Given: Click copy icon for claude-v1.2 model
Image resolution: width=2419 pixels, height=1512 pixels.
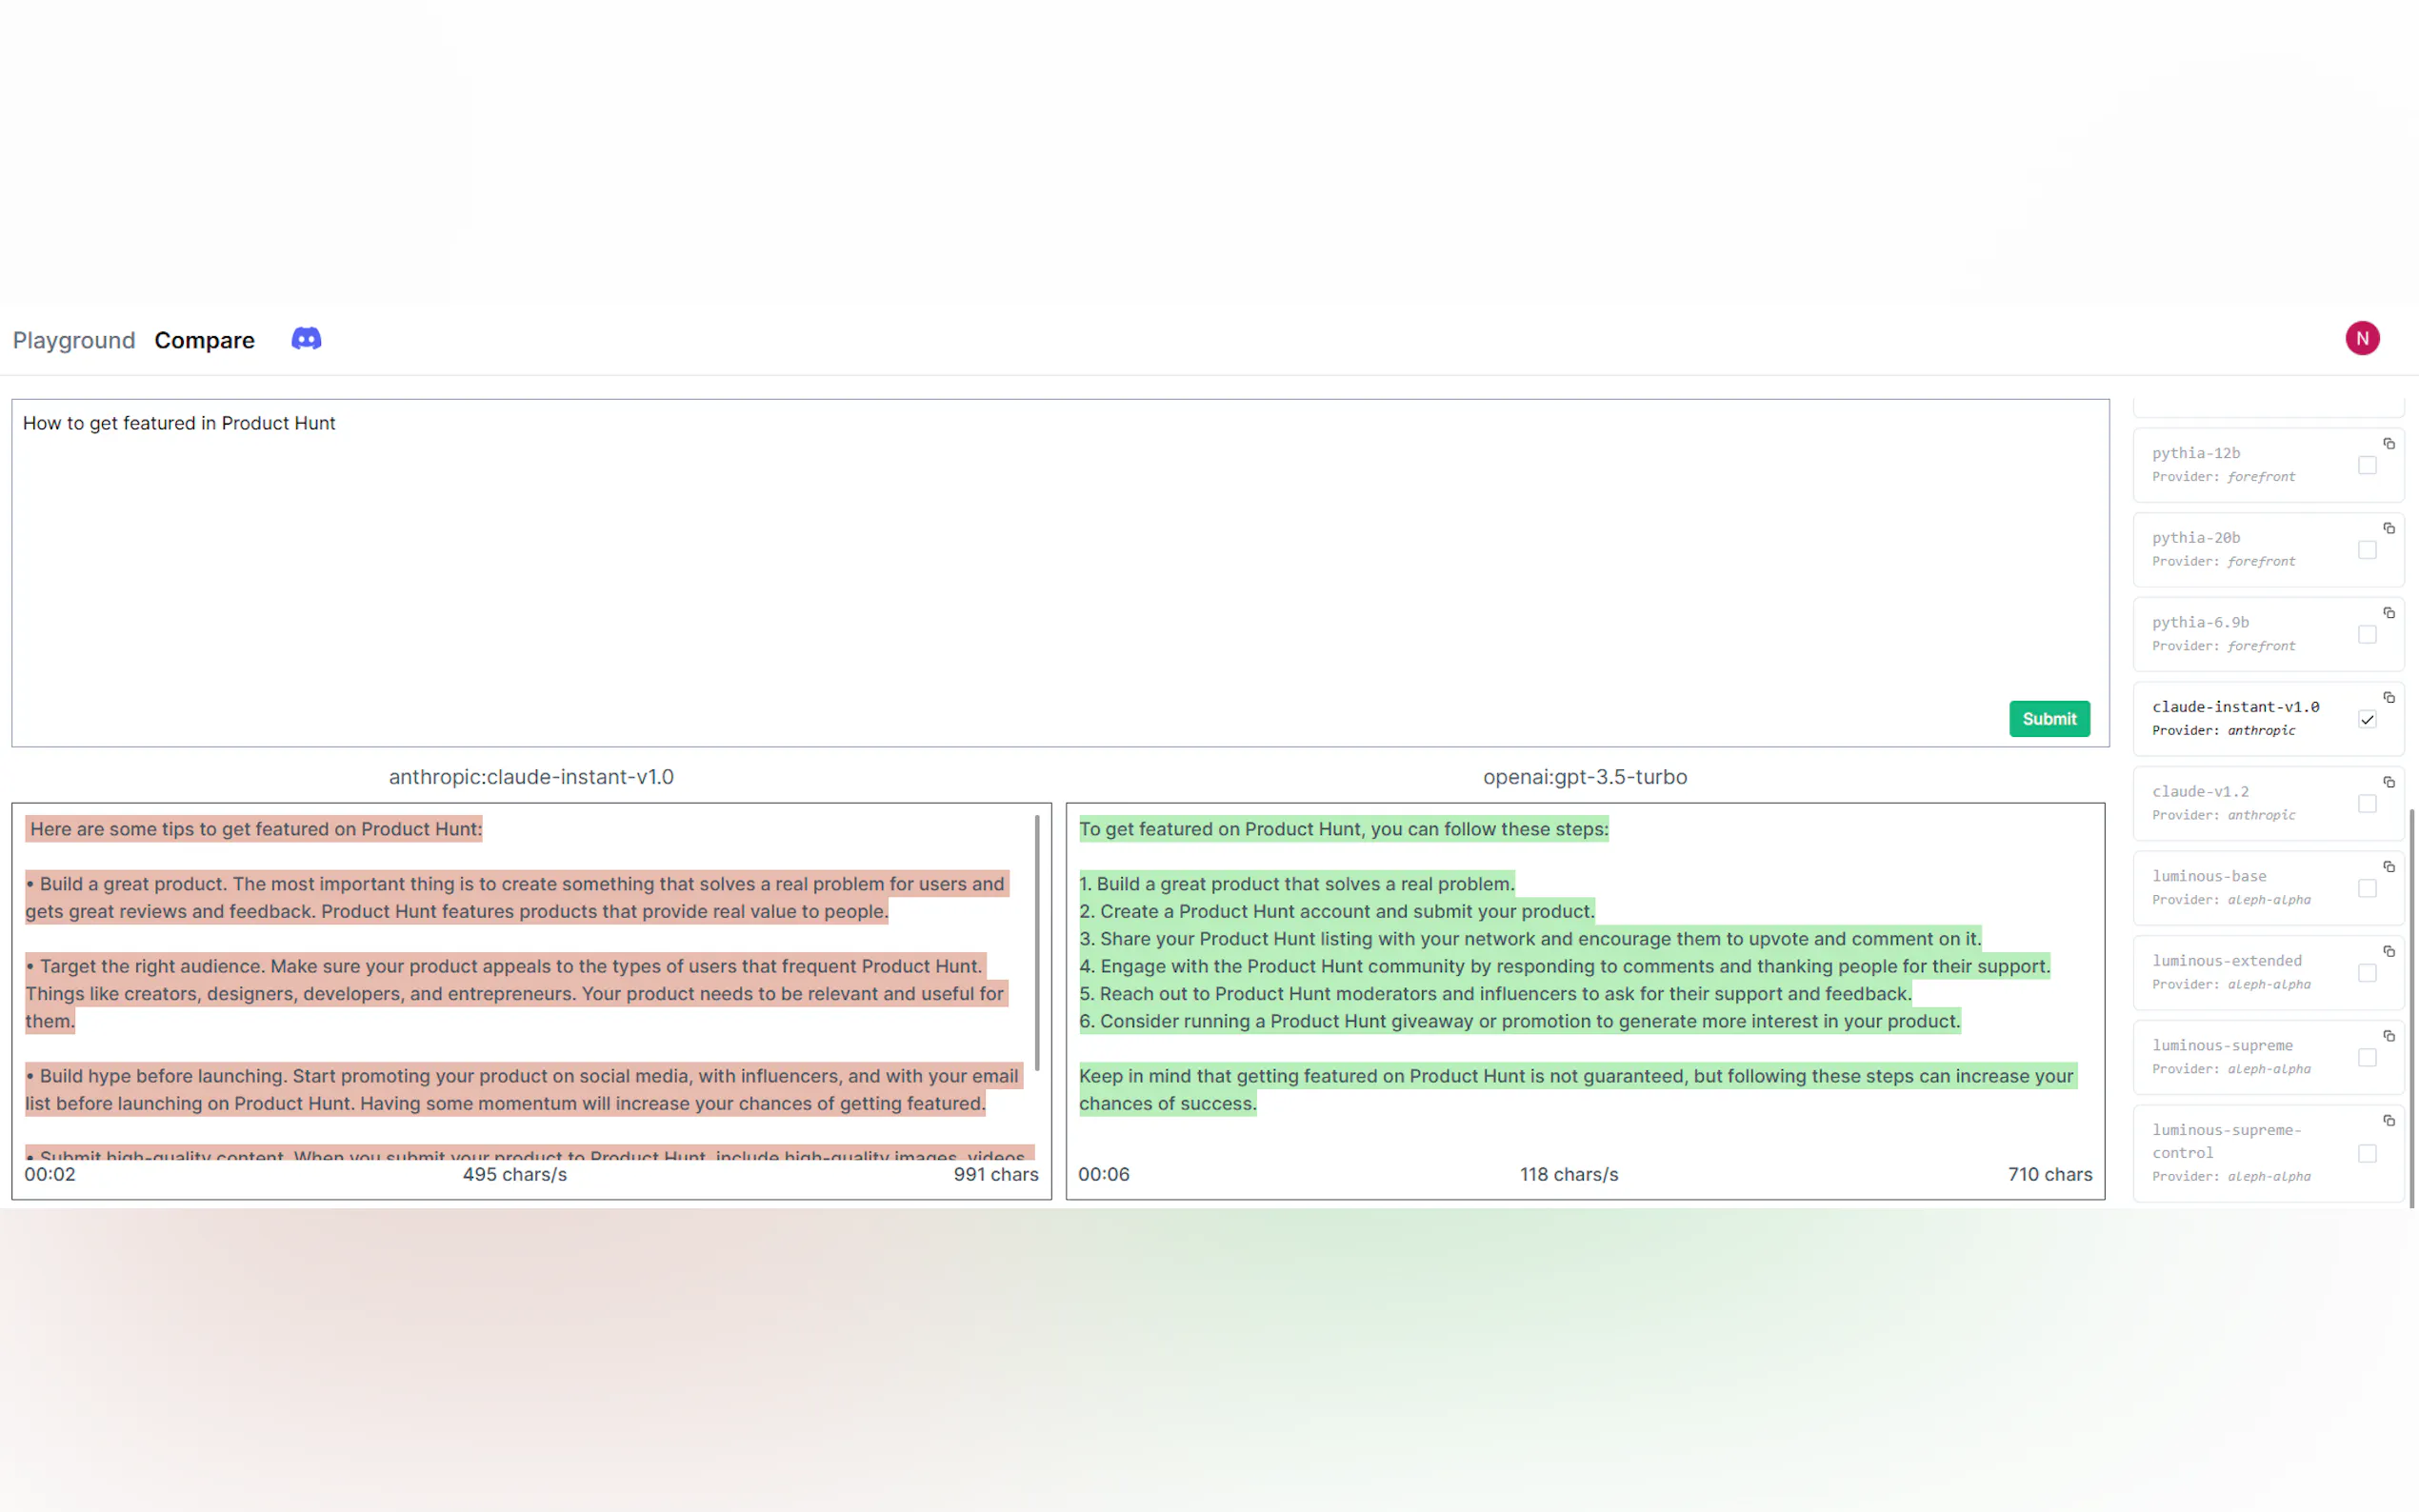Looking at the screenshot, I should 2388,782.
